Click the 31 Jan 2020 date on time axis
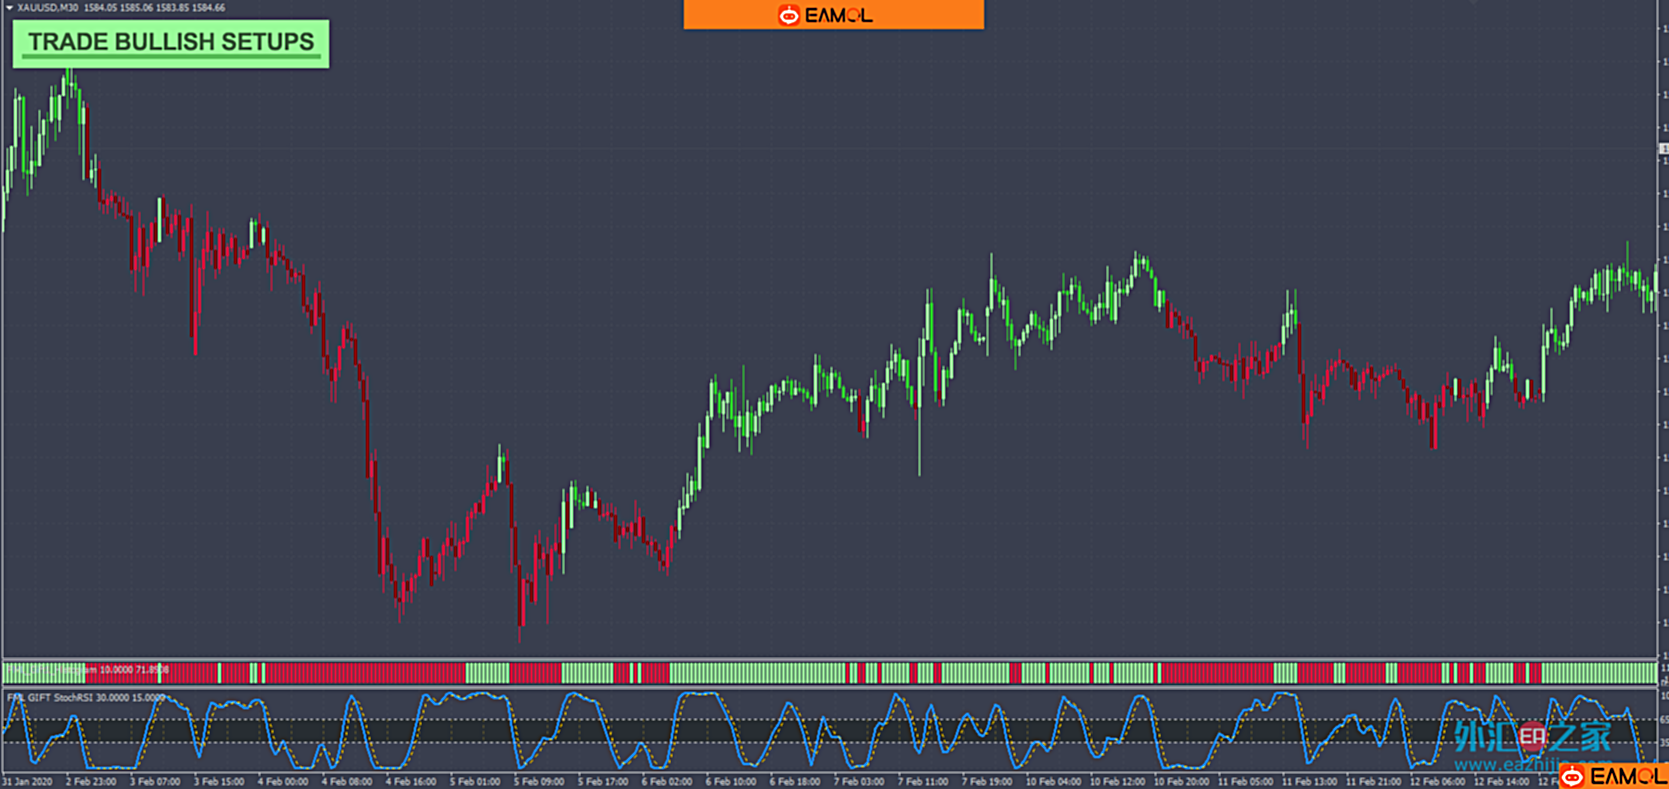 [x=27, y=781]
